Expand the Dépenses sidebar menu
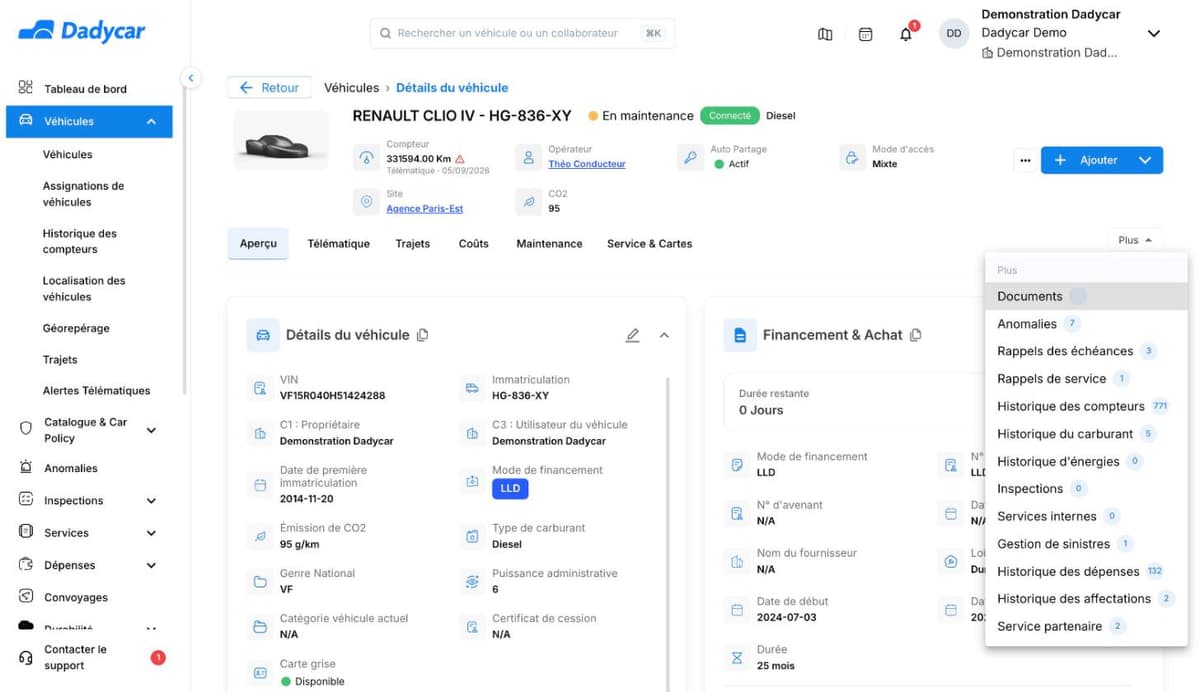1200x692 pixels. [x=151, y=565]
